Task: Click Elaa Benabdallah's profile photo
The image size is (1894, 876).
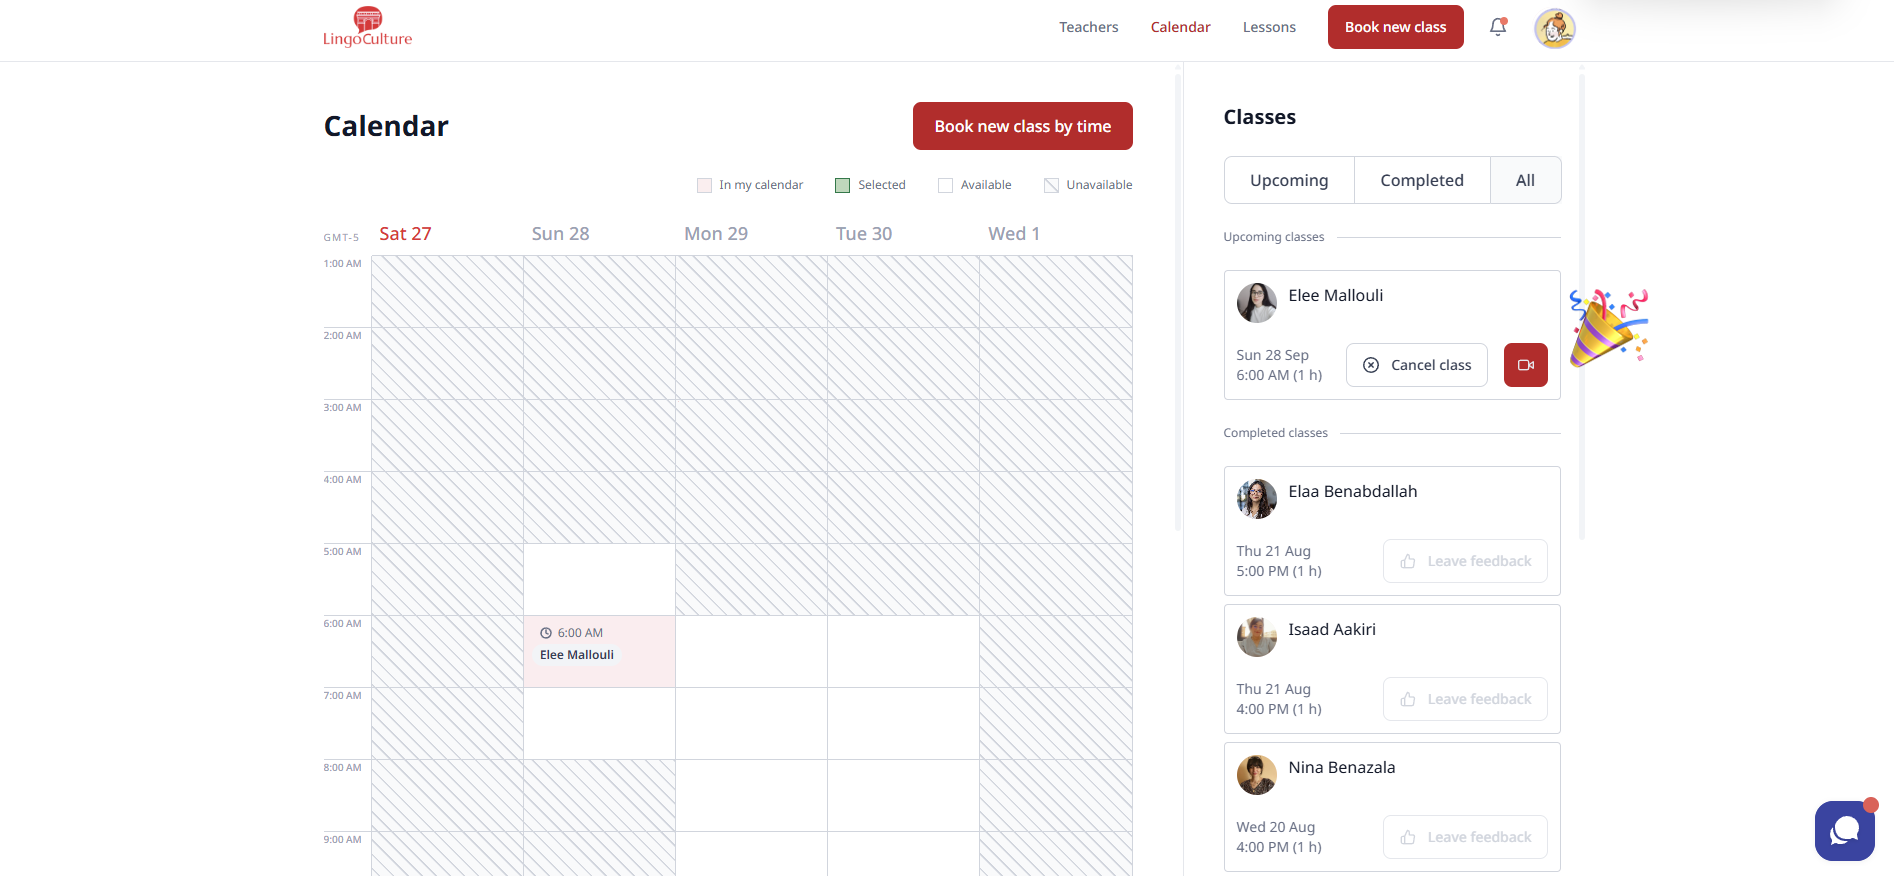Action: click(1257, 499)
